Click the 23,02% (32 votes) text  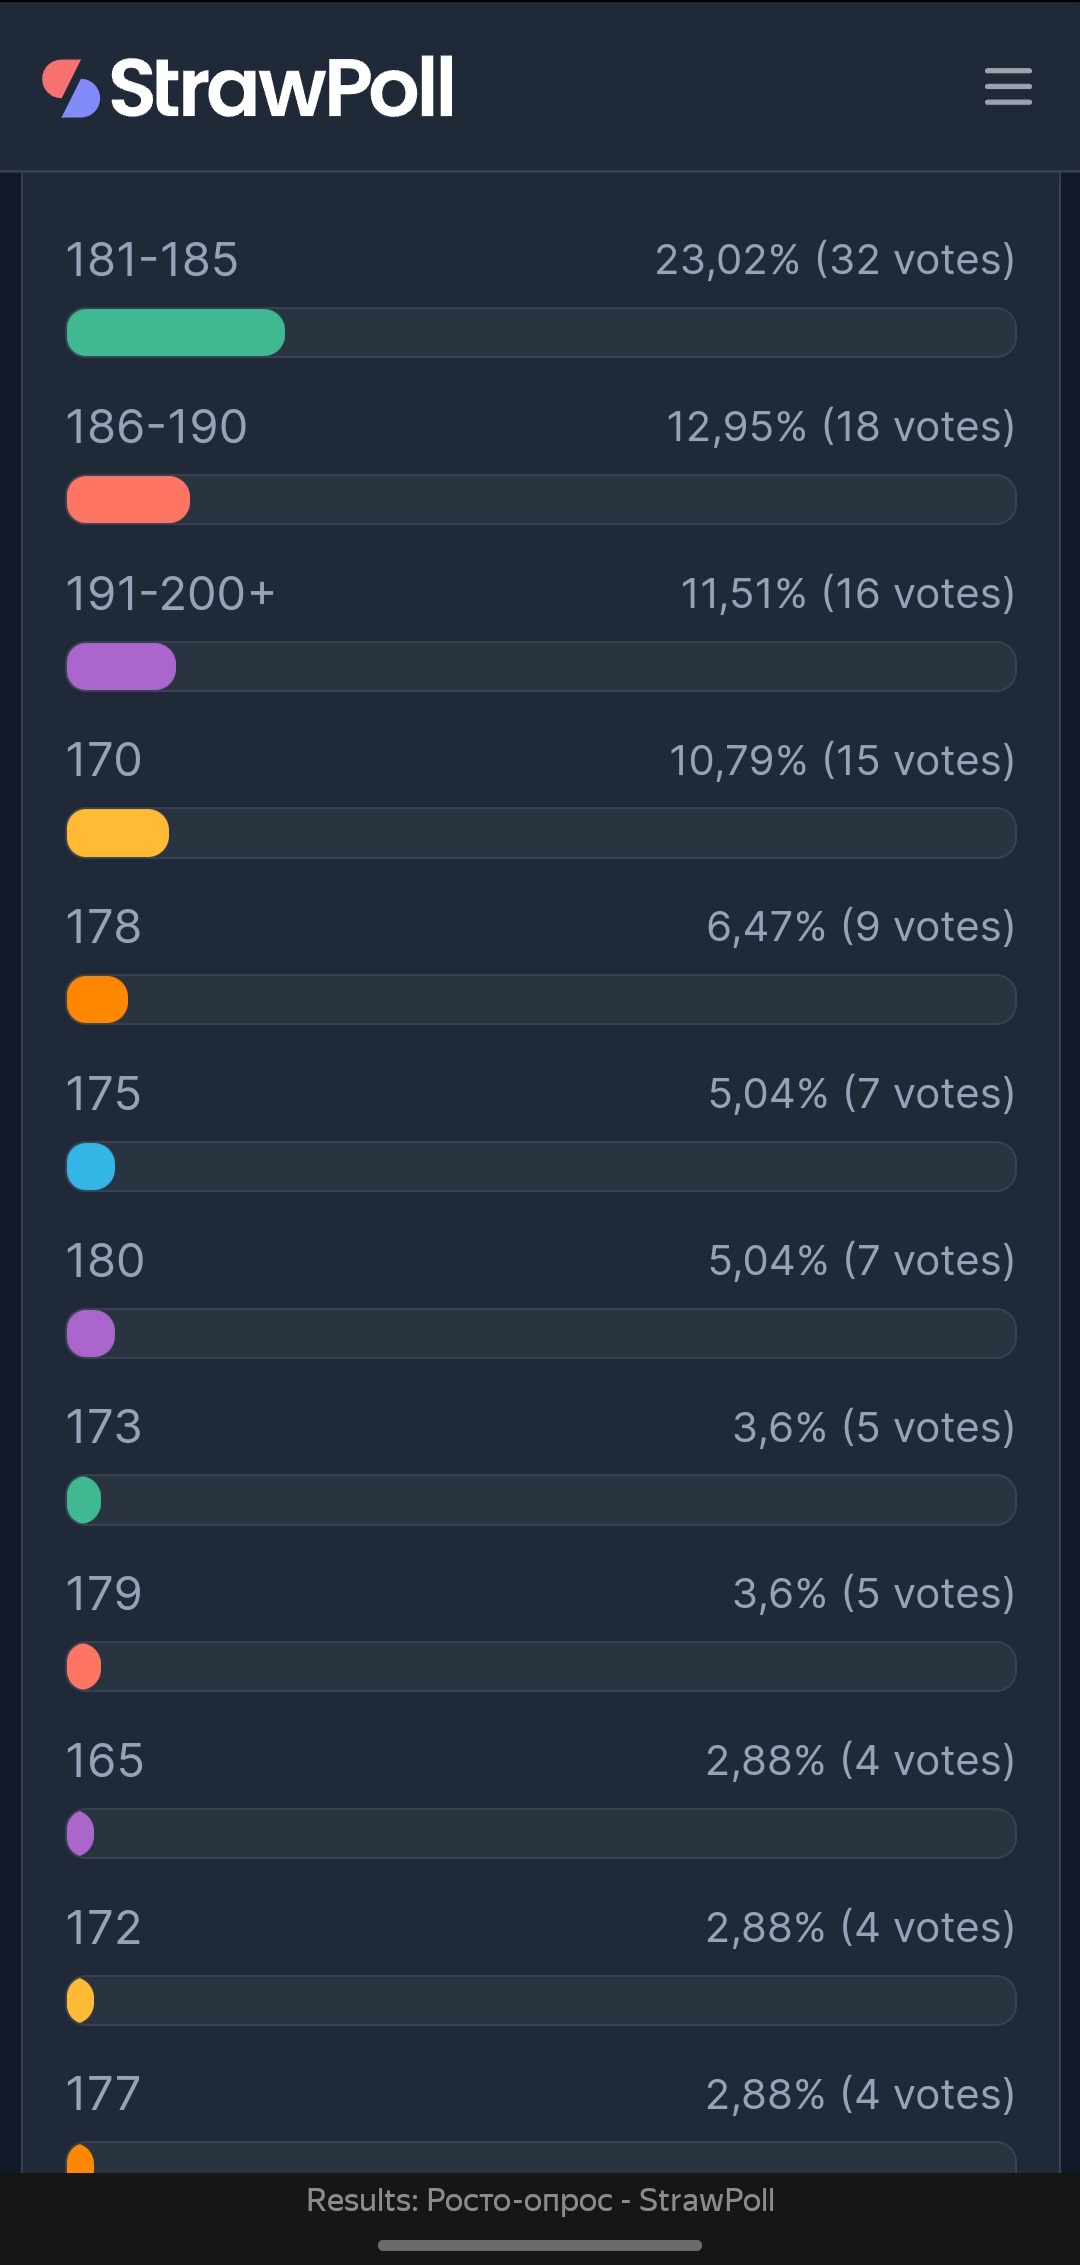click(x=835, y=260)
